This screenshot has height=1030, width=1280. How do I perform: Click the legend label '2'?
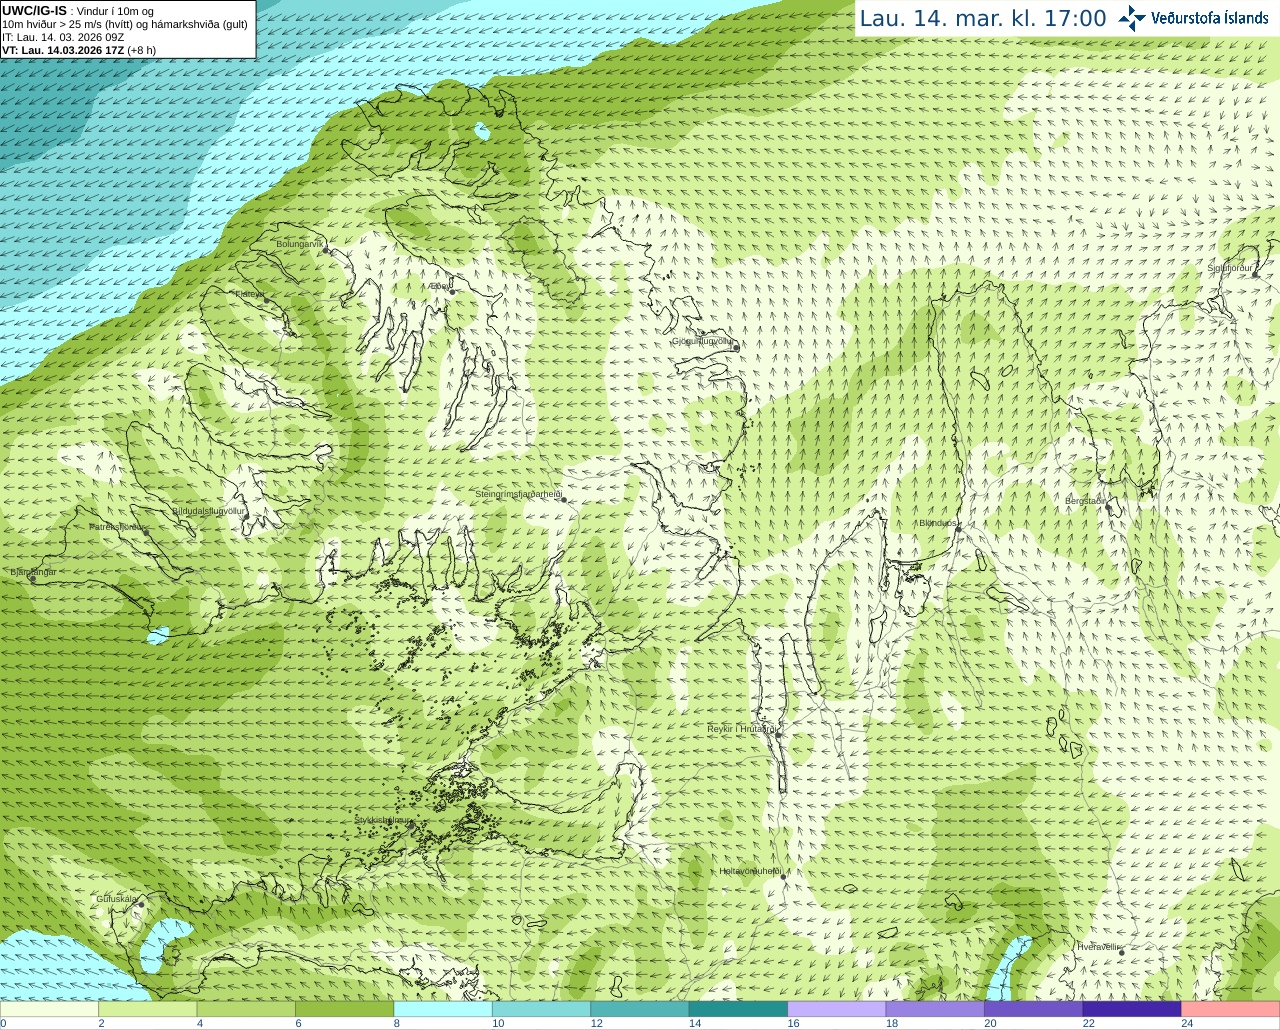[x=101, y=1023]
